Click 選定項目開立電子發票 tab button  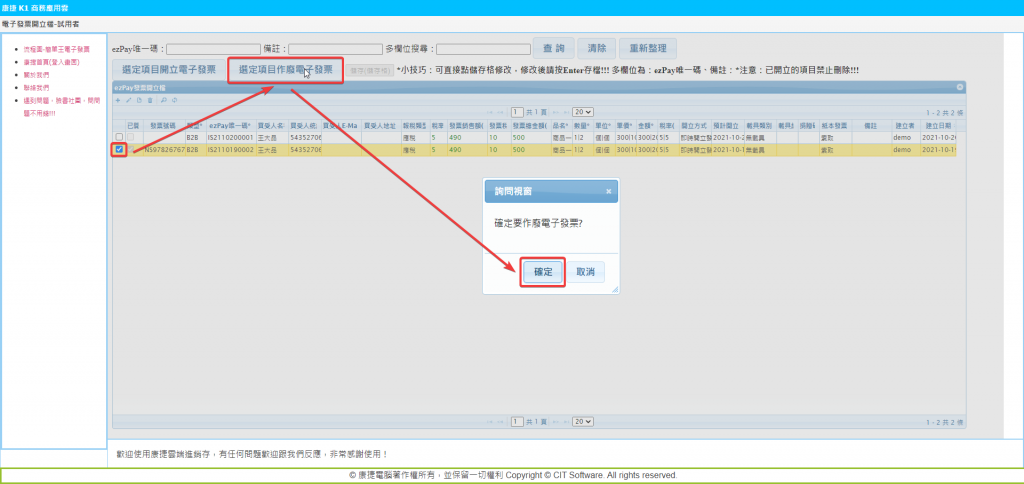pos(169,70)
